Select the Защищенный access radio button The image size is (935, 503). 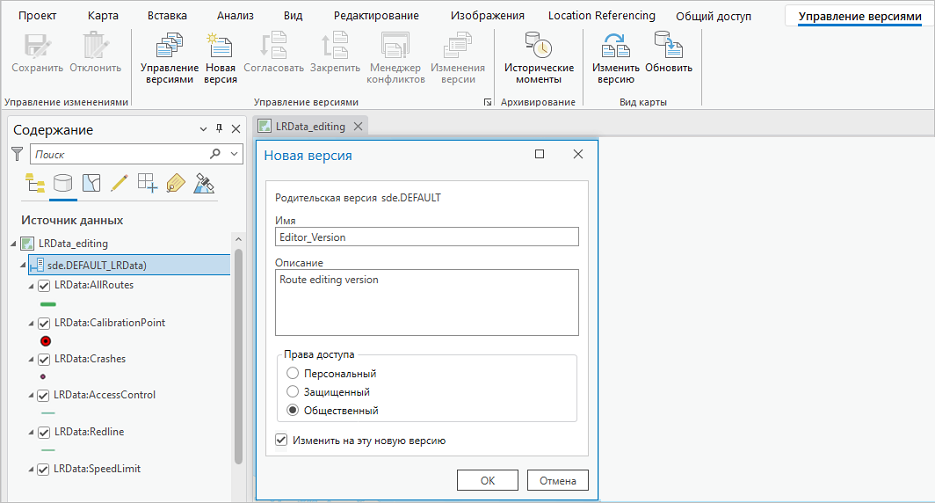point(293,392)
